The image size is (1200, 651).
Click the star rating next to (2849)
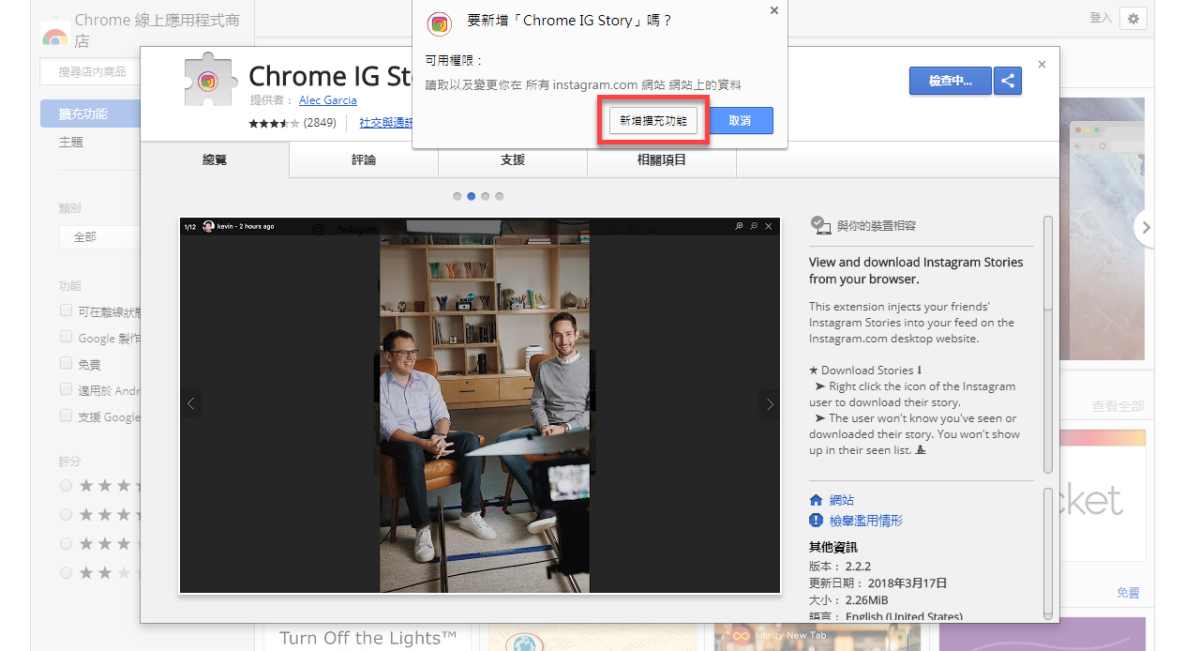point(274,123)
